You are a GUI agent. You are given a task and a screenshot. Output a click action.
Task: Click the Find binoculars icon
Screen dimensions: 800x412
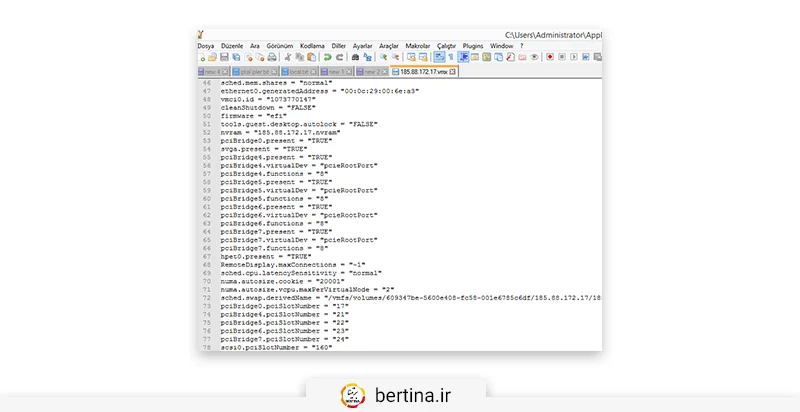point(356,58)
